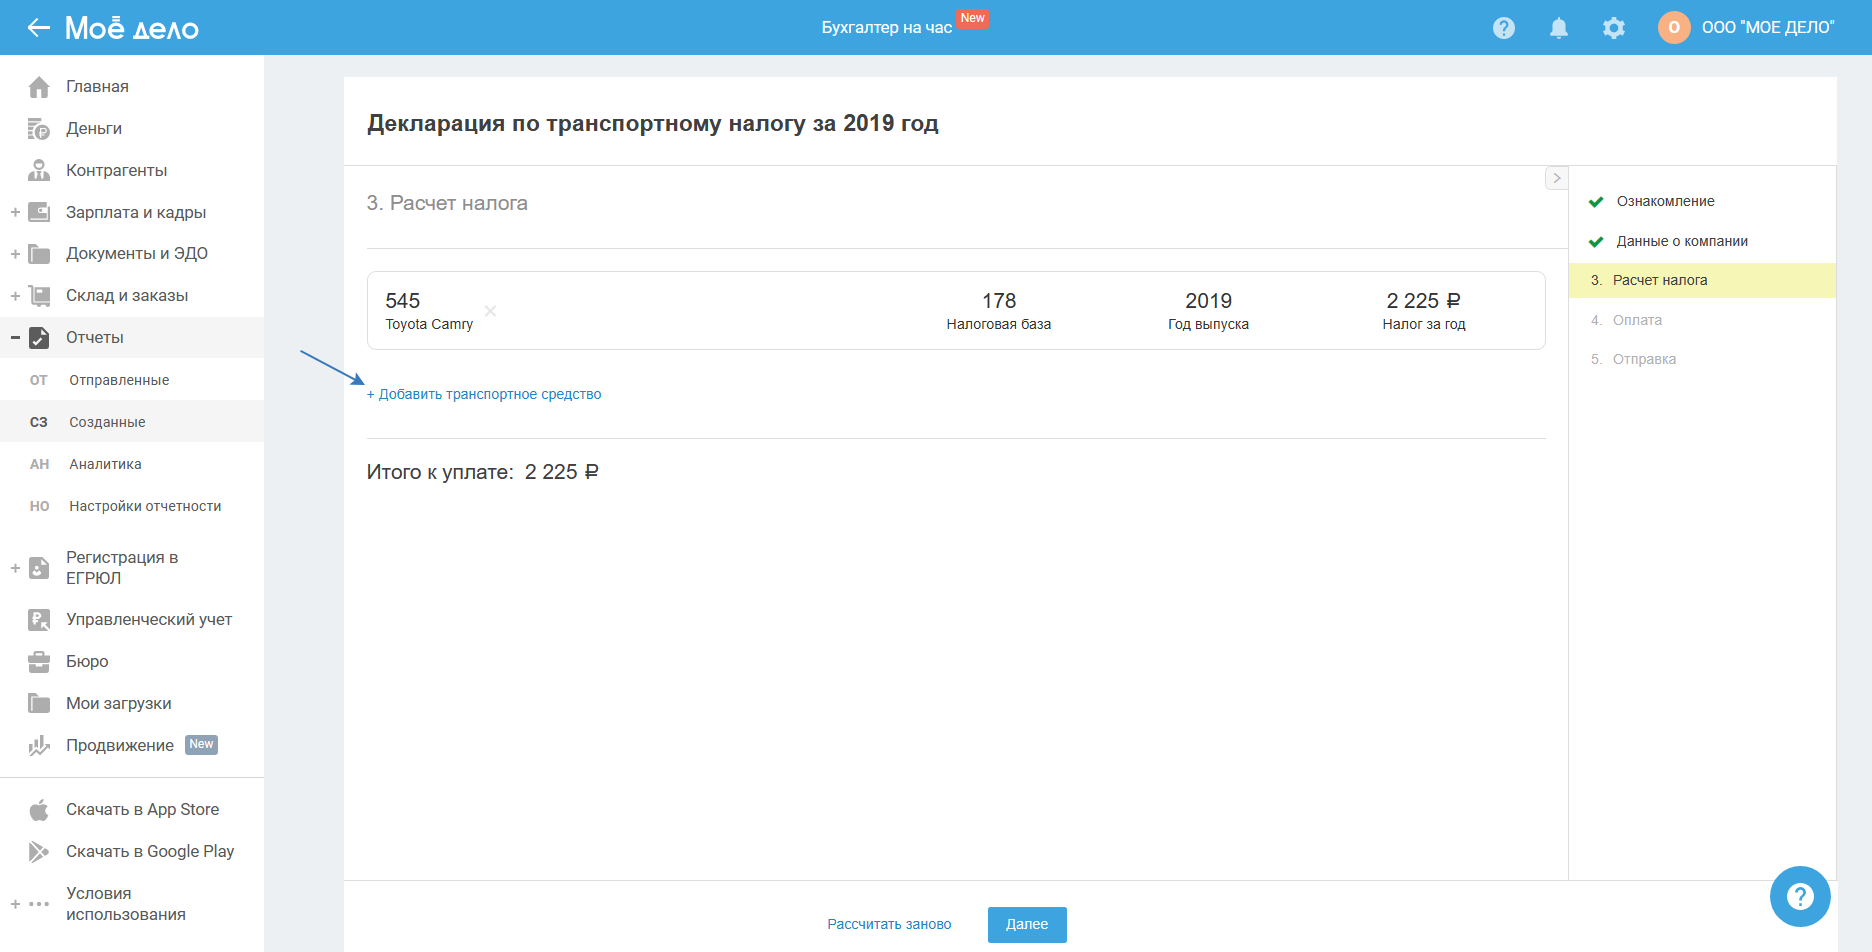Expand Документы и ЭДО section
The width and height of the screenshot is (1872, 952).
pos(15,254)
